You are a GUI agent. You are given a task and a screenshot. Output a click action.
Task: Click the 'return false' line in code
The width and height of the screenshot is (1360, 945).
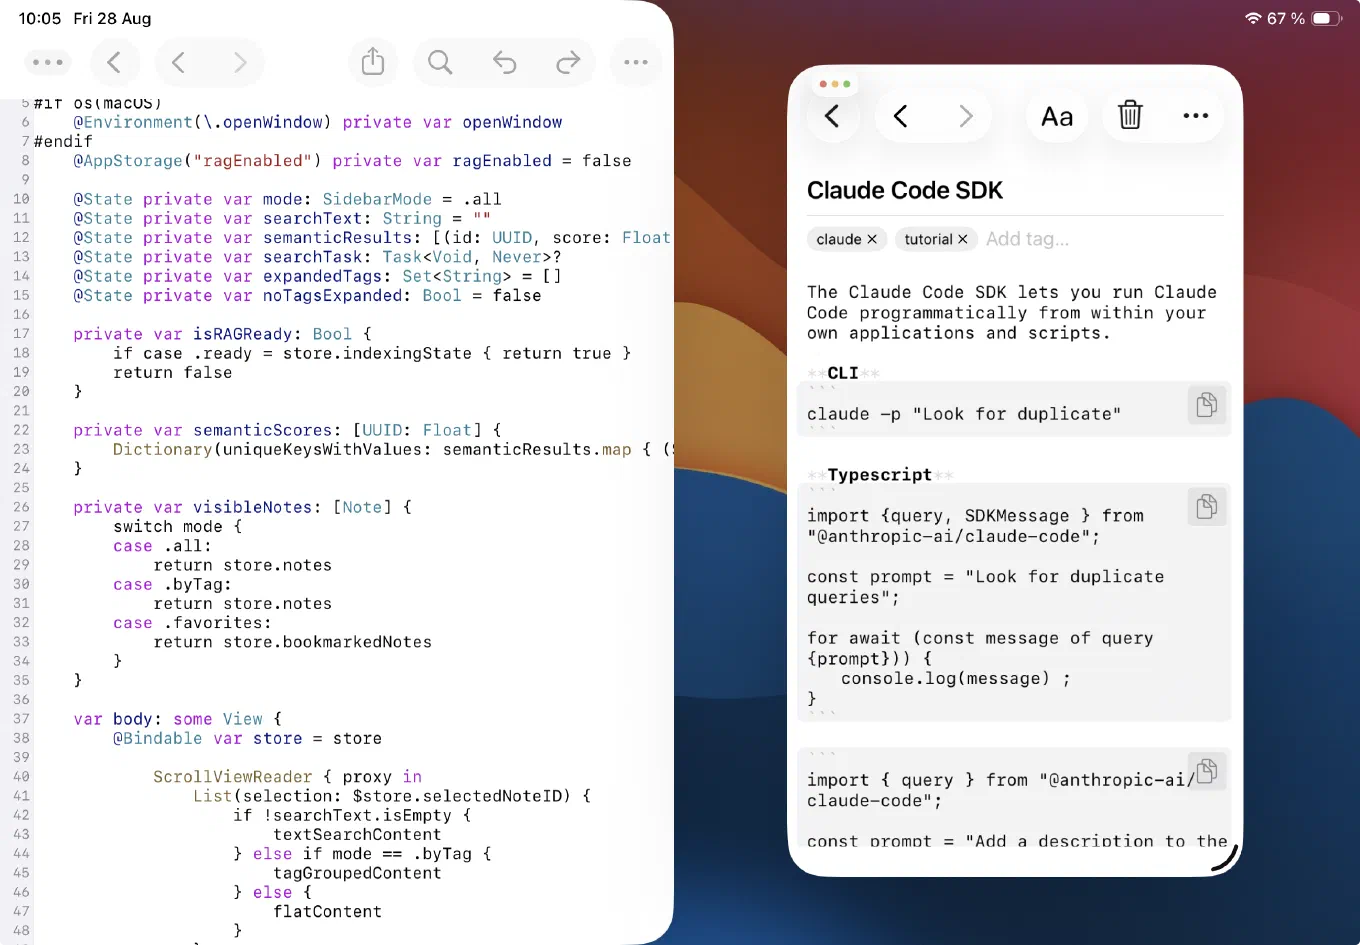click(x=172, y=373)
